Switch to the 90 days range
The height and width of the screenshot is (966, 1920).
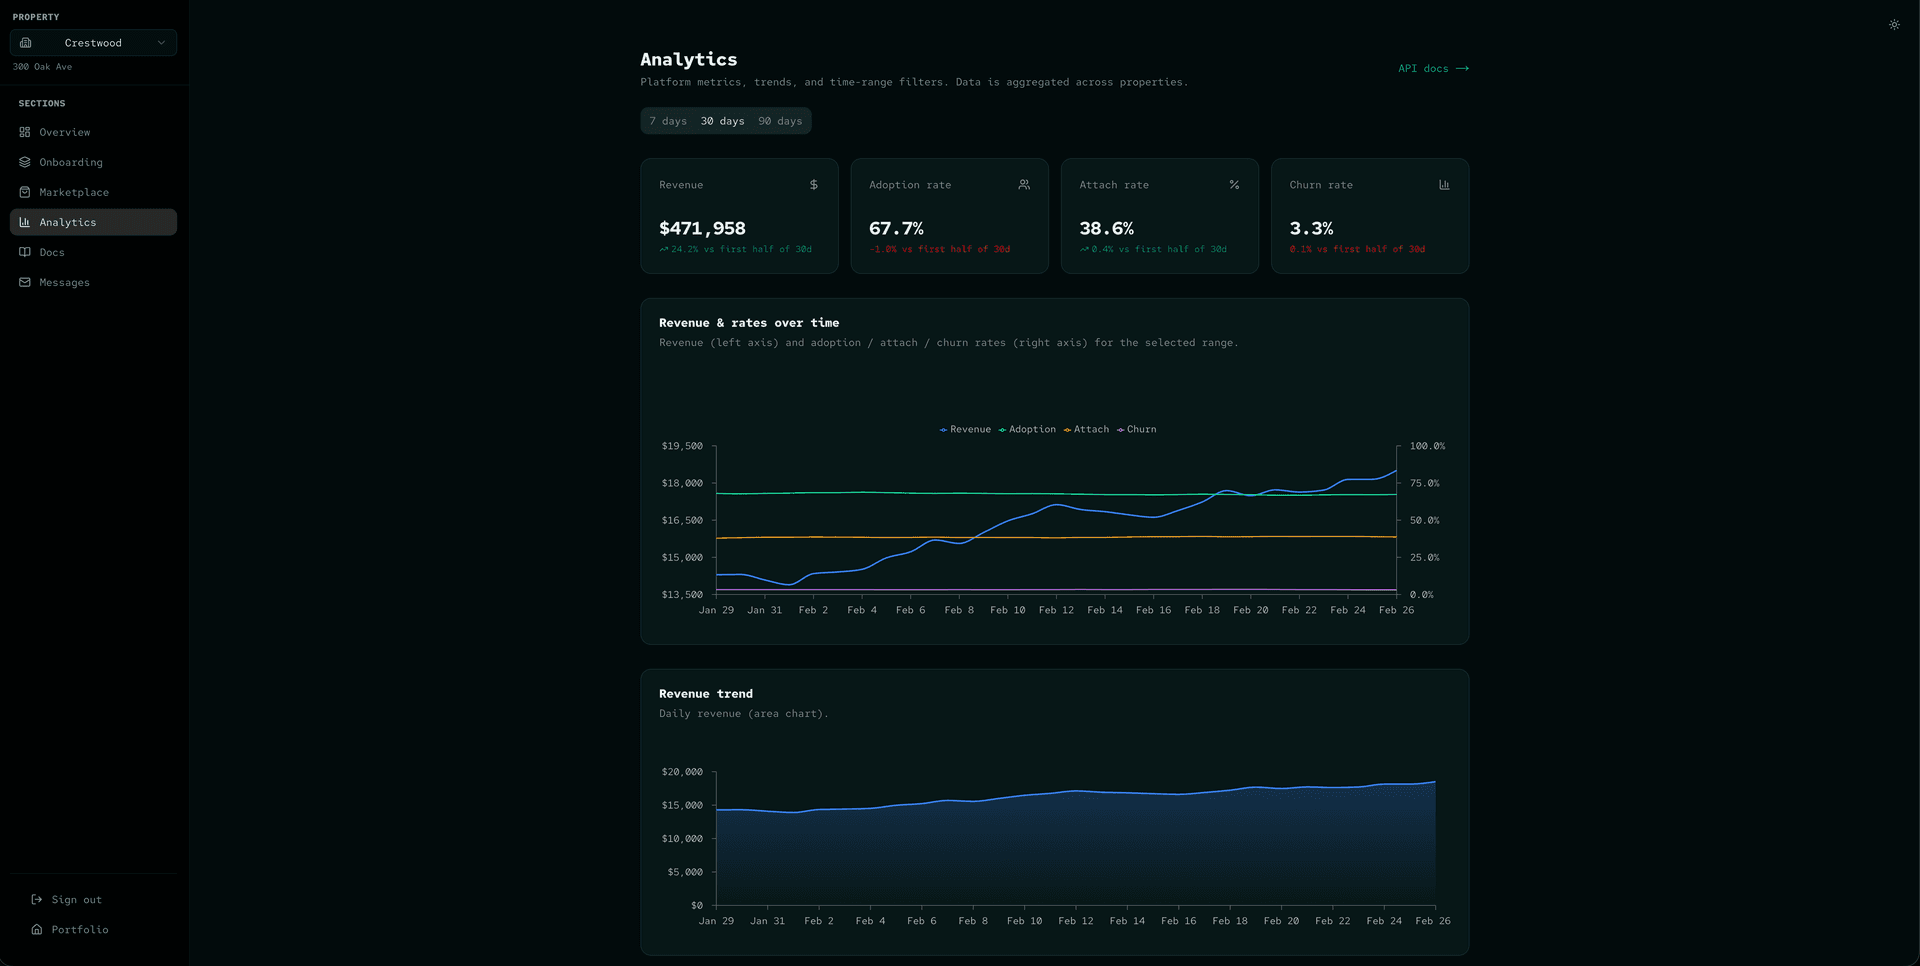(x=780, y=121)
